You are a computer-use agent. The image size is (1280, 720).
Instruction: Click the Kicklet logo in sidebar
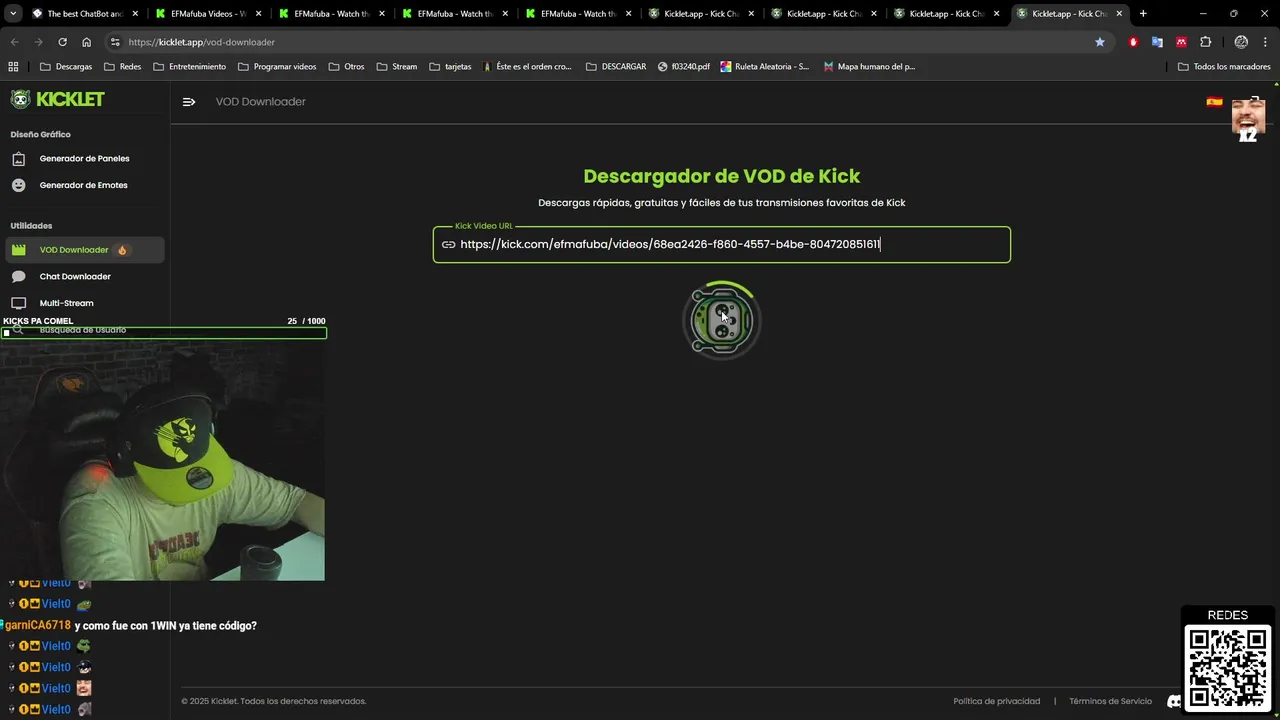point(57,99)
